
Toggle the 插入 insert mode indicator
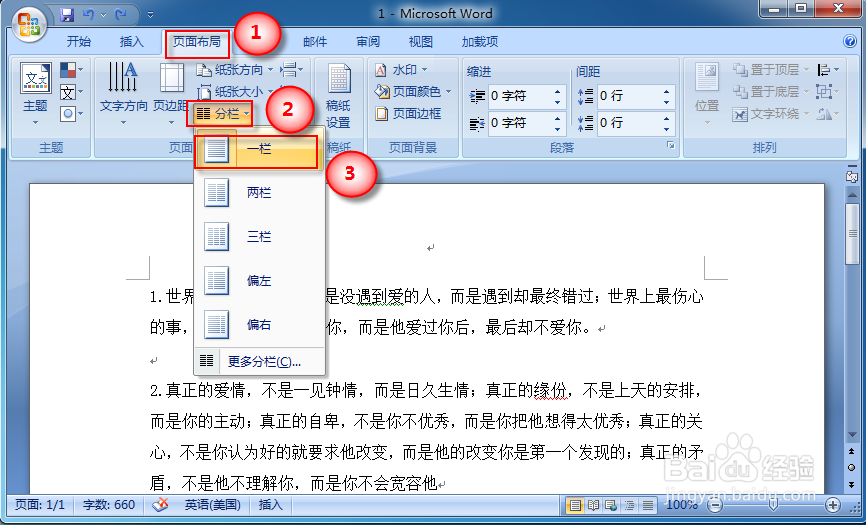270,504
